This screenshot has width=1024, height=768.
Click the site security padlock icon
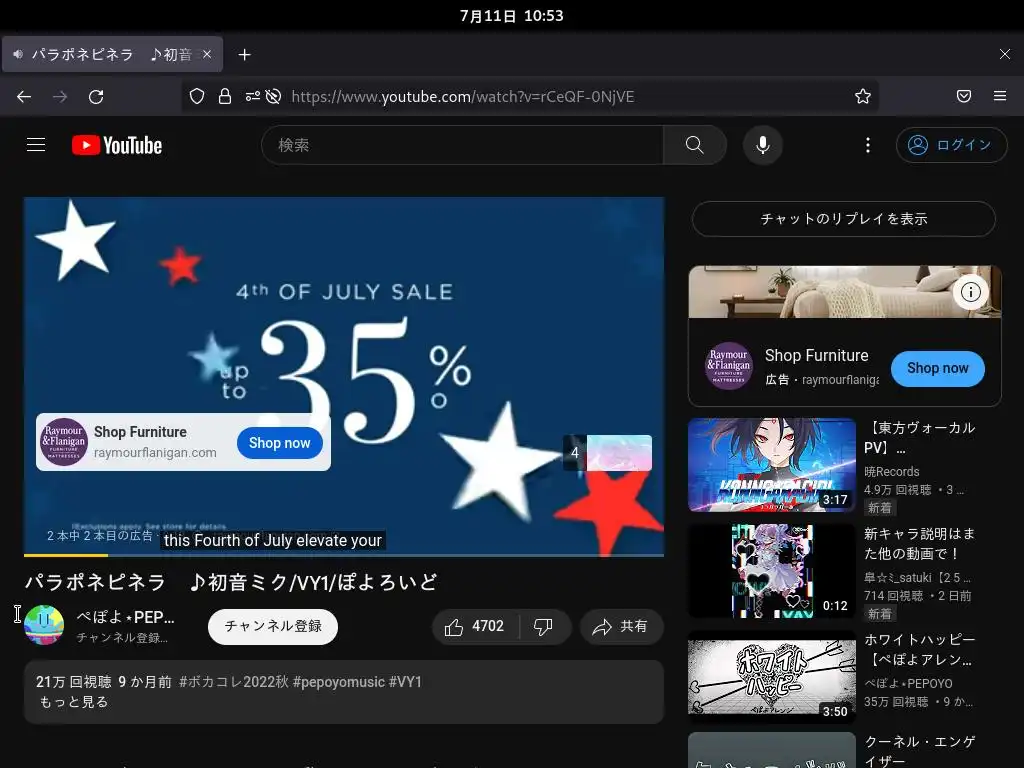point(225,97)
